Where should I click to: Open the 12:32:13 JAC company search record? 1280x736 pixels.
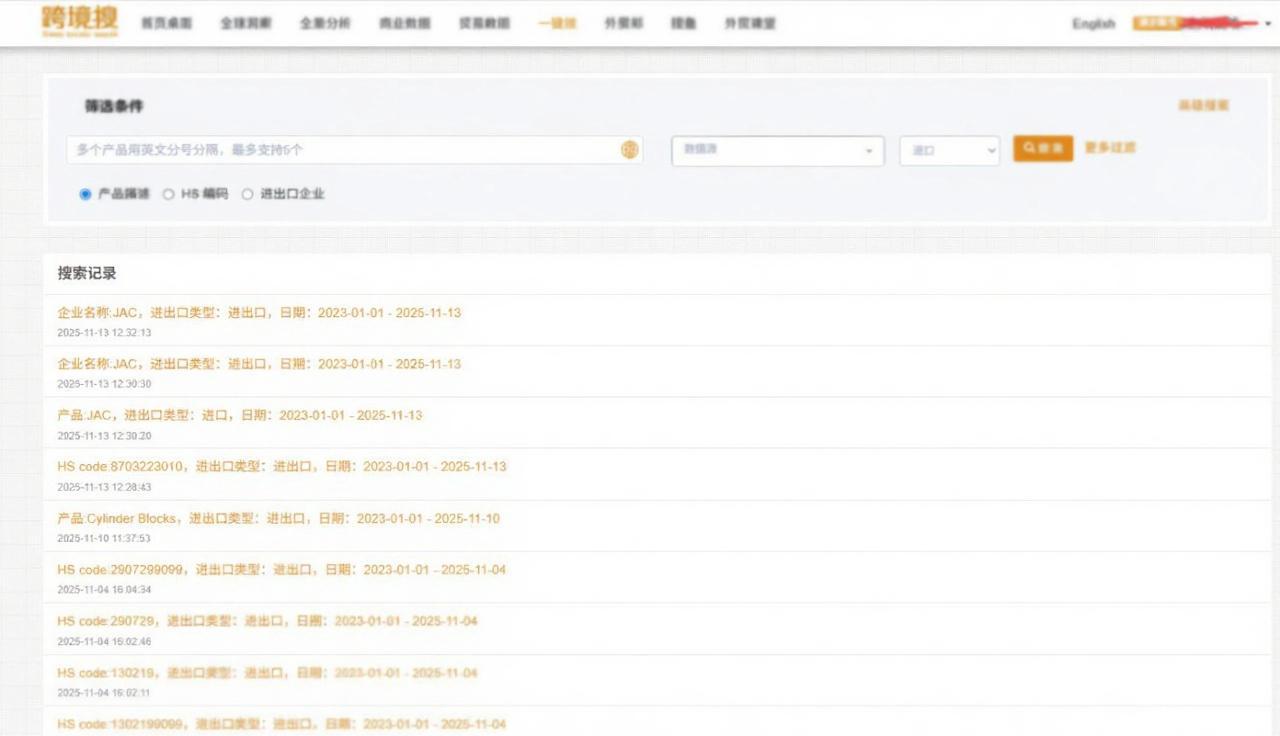(x=259, y=313)
